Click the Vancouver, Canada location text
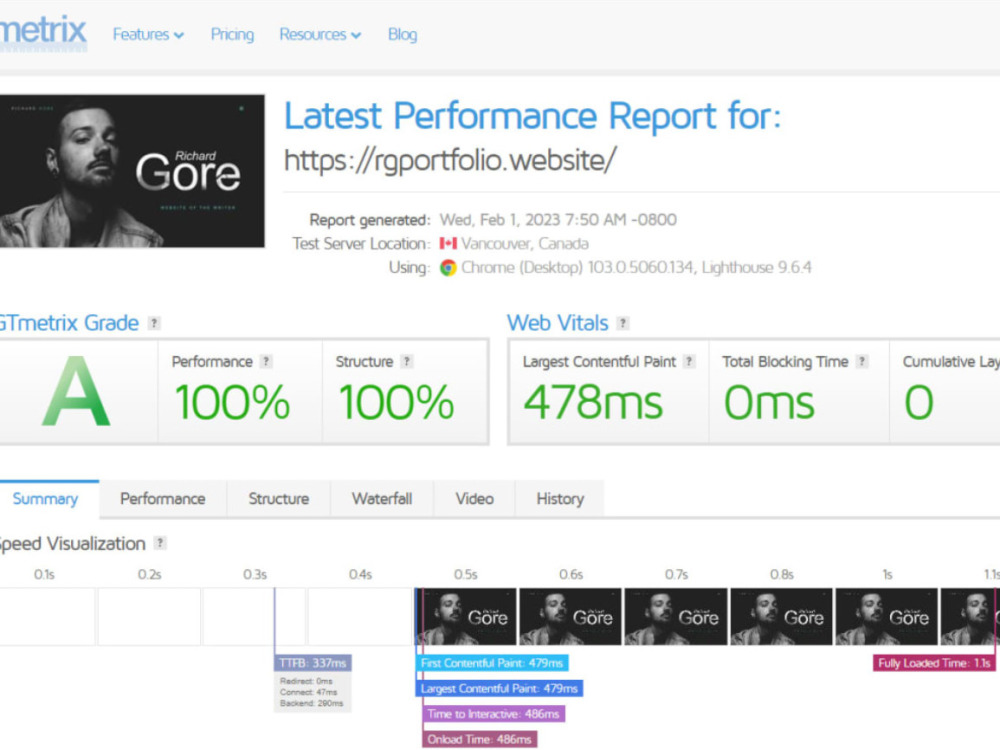 (525, 244)
